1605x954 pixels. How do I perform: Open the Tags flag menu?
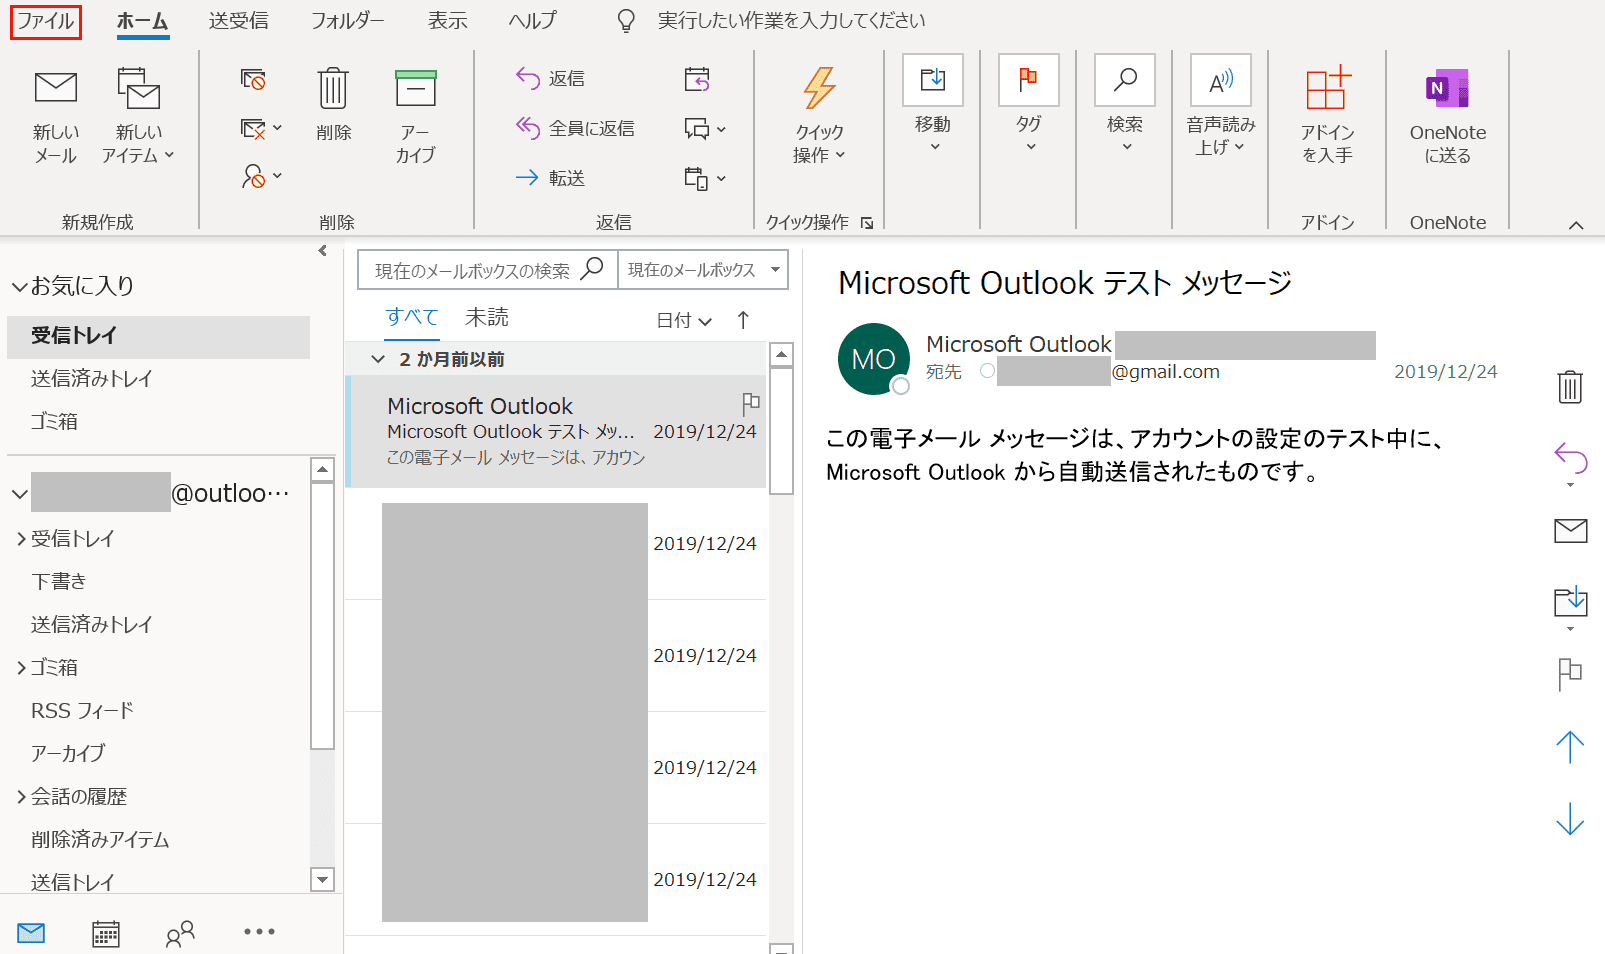tap(1028, 104)
